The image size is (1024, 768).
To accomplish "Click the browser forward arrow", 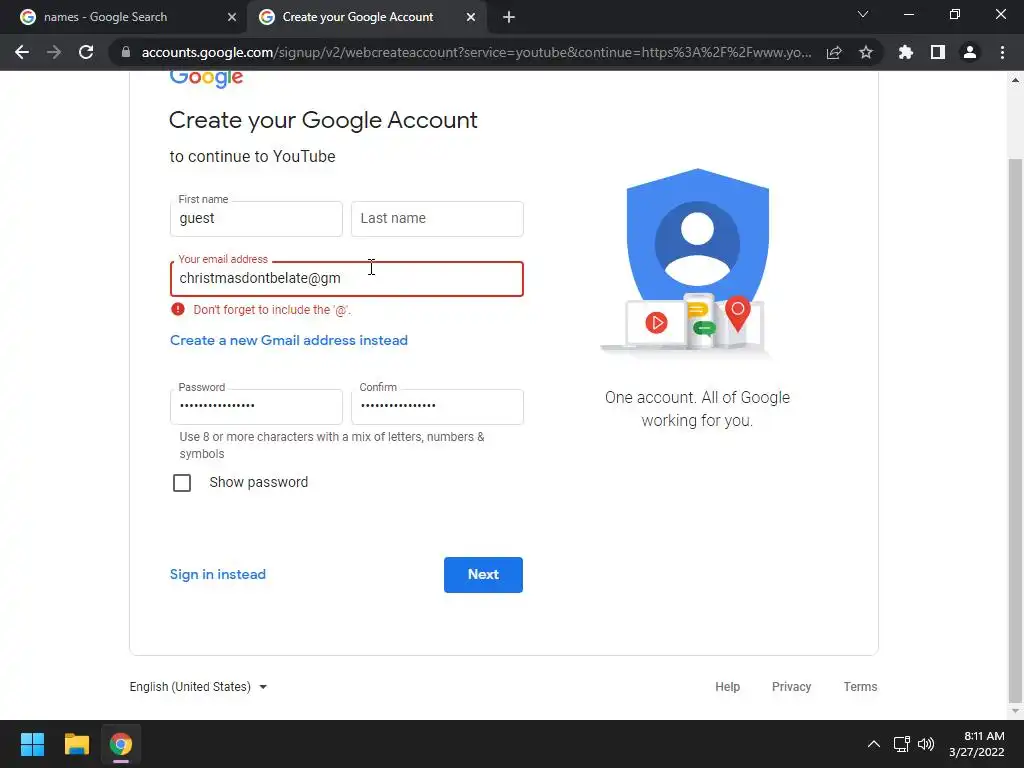I will tap(54, 52).
